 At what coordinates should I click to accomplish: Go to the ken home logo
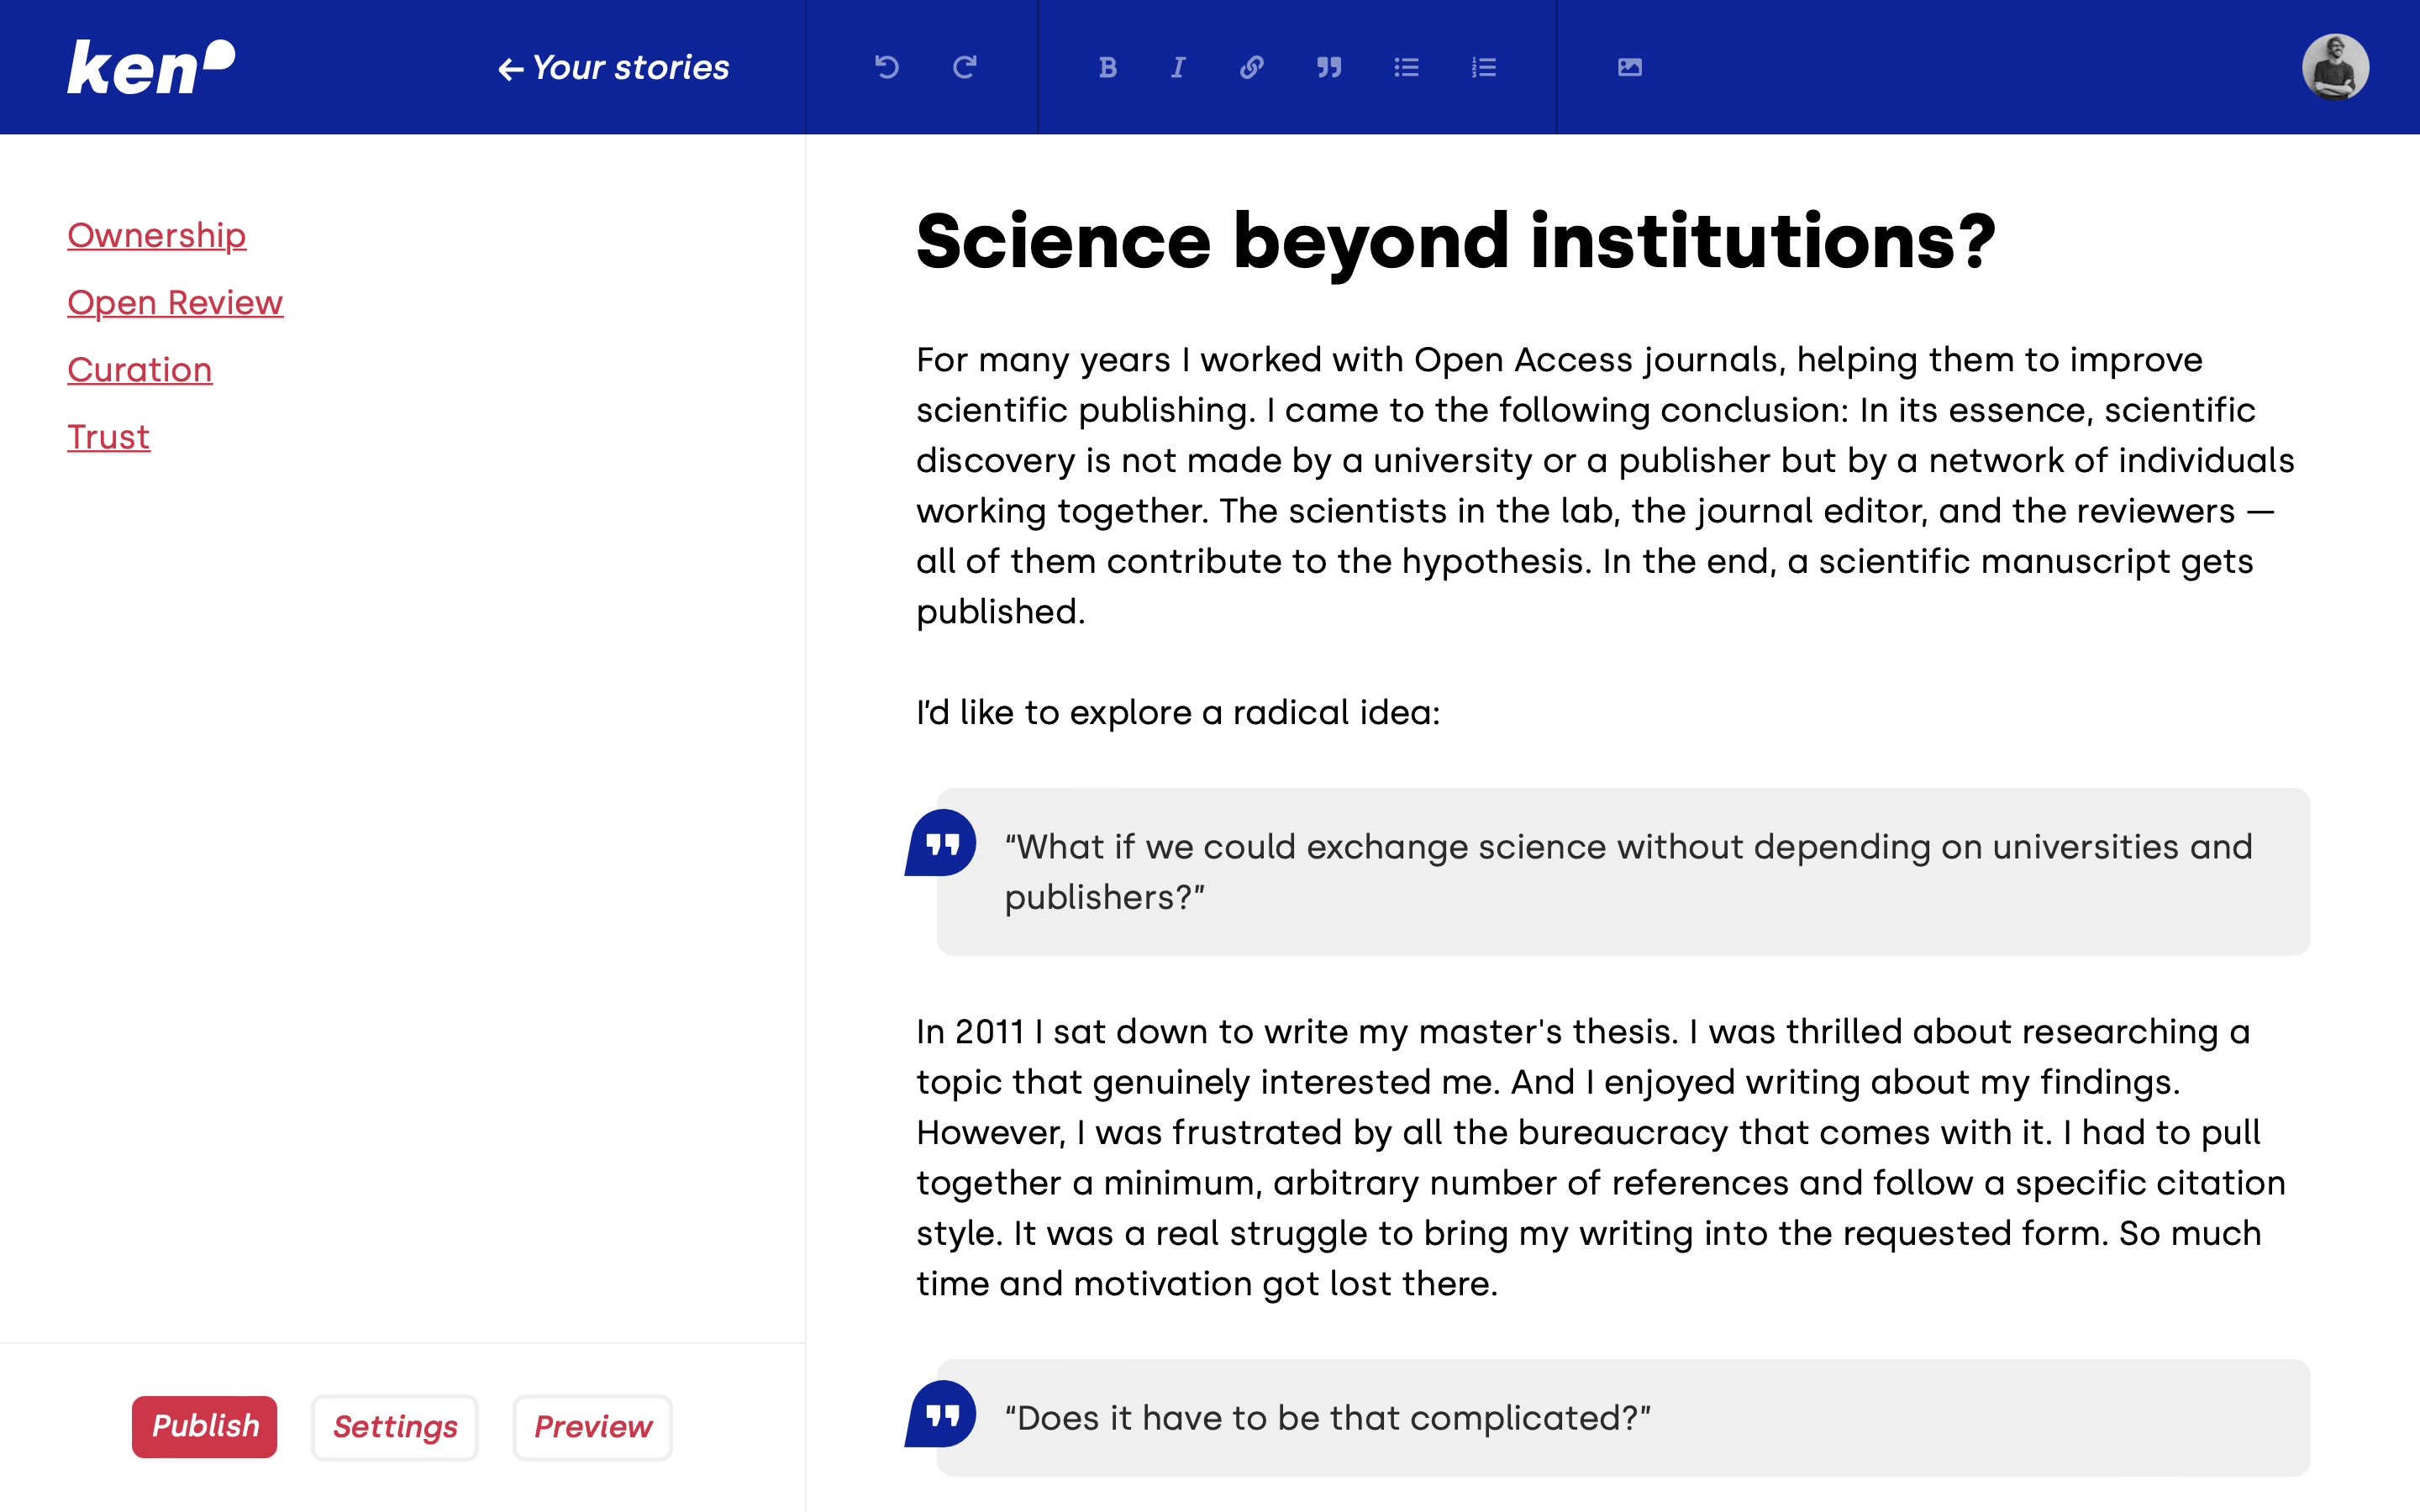pos(150,67)
